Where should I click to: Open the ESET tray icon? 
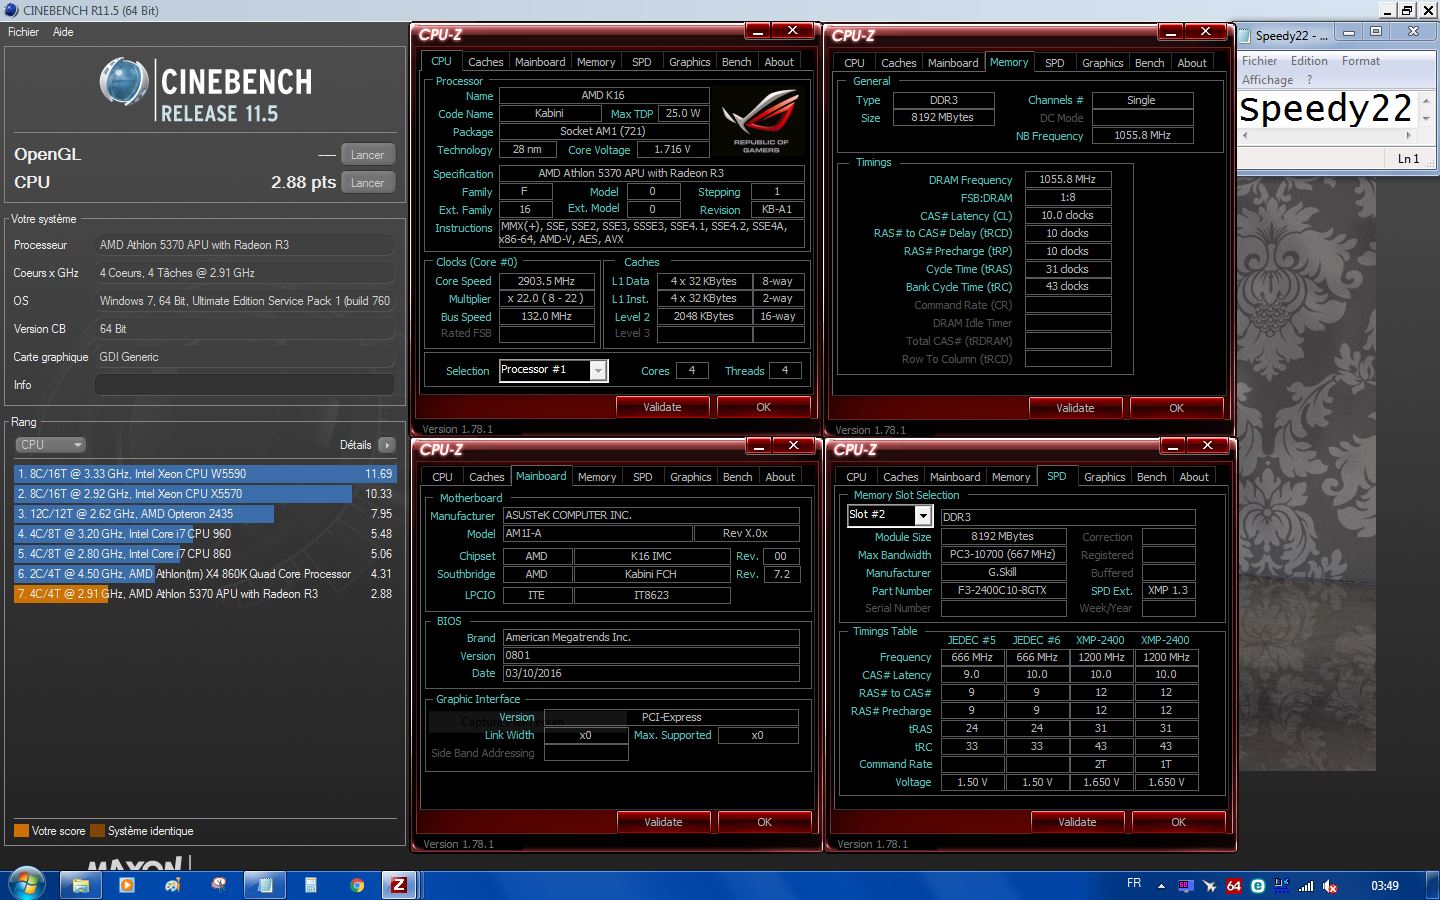[x=1257, y=886]
